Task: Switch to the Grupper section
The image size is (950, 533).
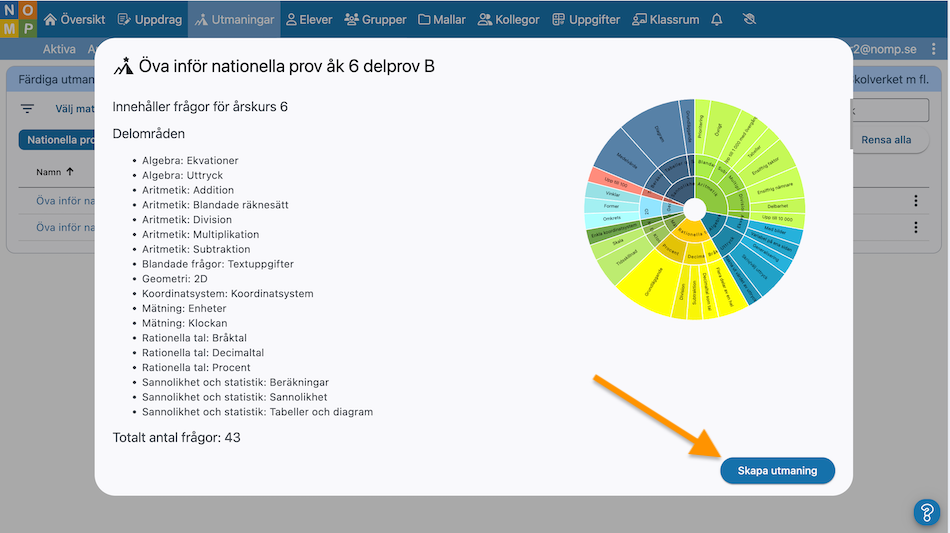Action: coord(376,20)
